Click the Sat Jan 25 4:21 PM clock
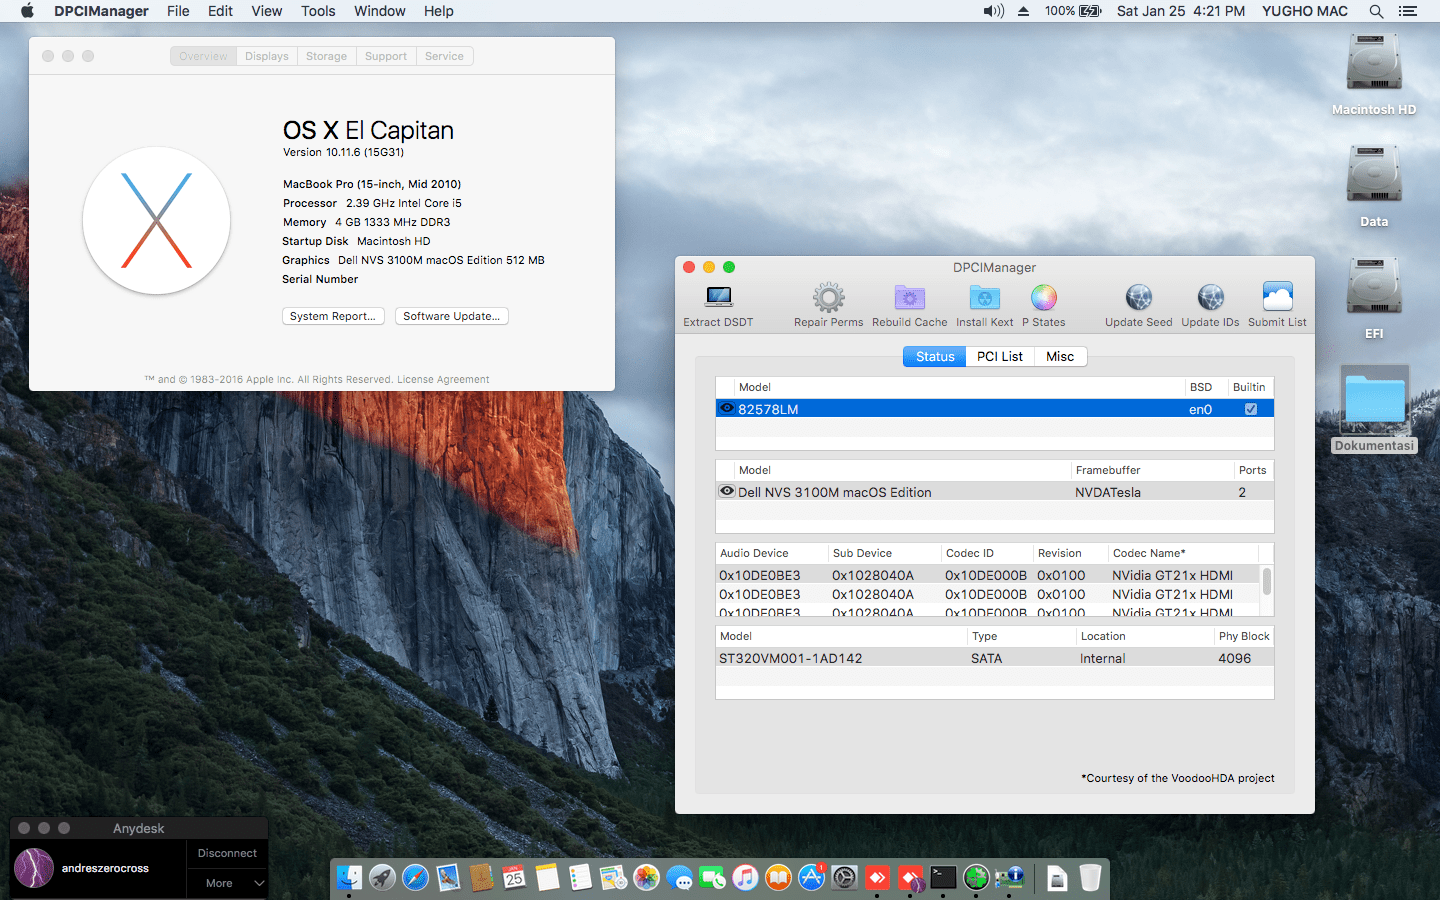This screenshot has height=900, width=1440. pyautogui.click(x=1181, y=11)
